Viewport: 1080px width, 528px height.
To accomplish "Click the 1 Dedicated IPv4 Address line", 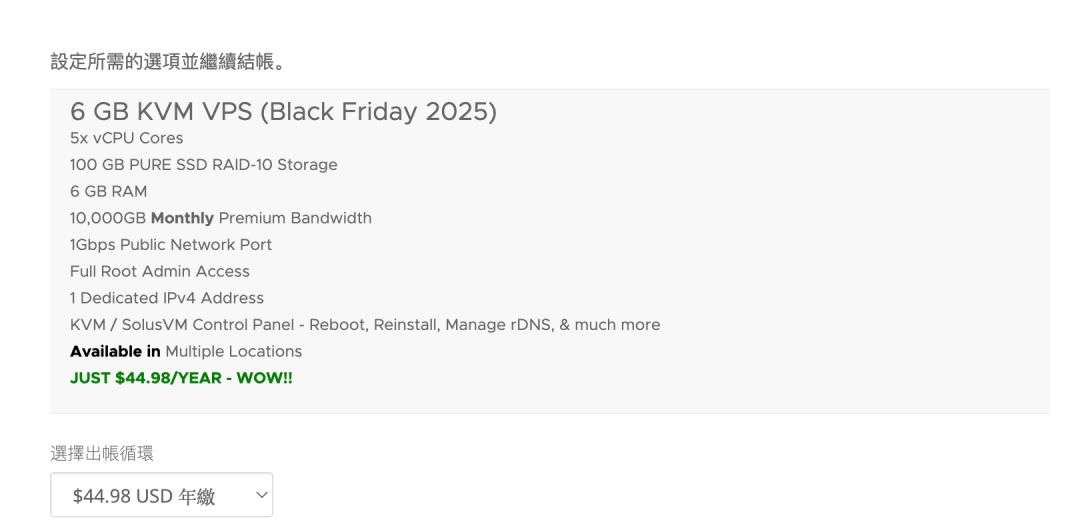I will click(x=166, y=298).
